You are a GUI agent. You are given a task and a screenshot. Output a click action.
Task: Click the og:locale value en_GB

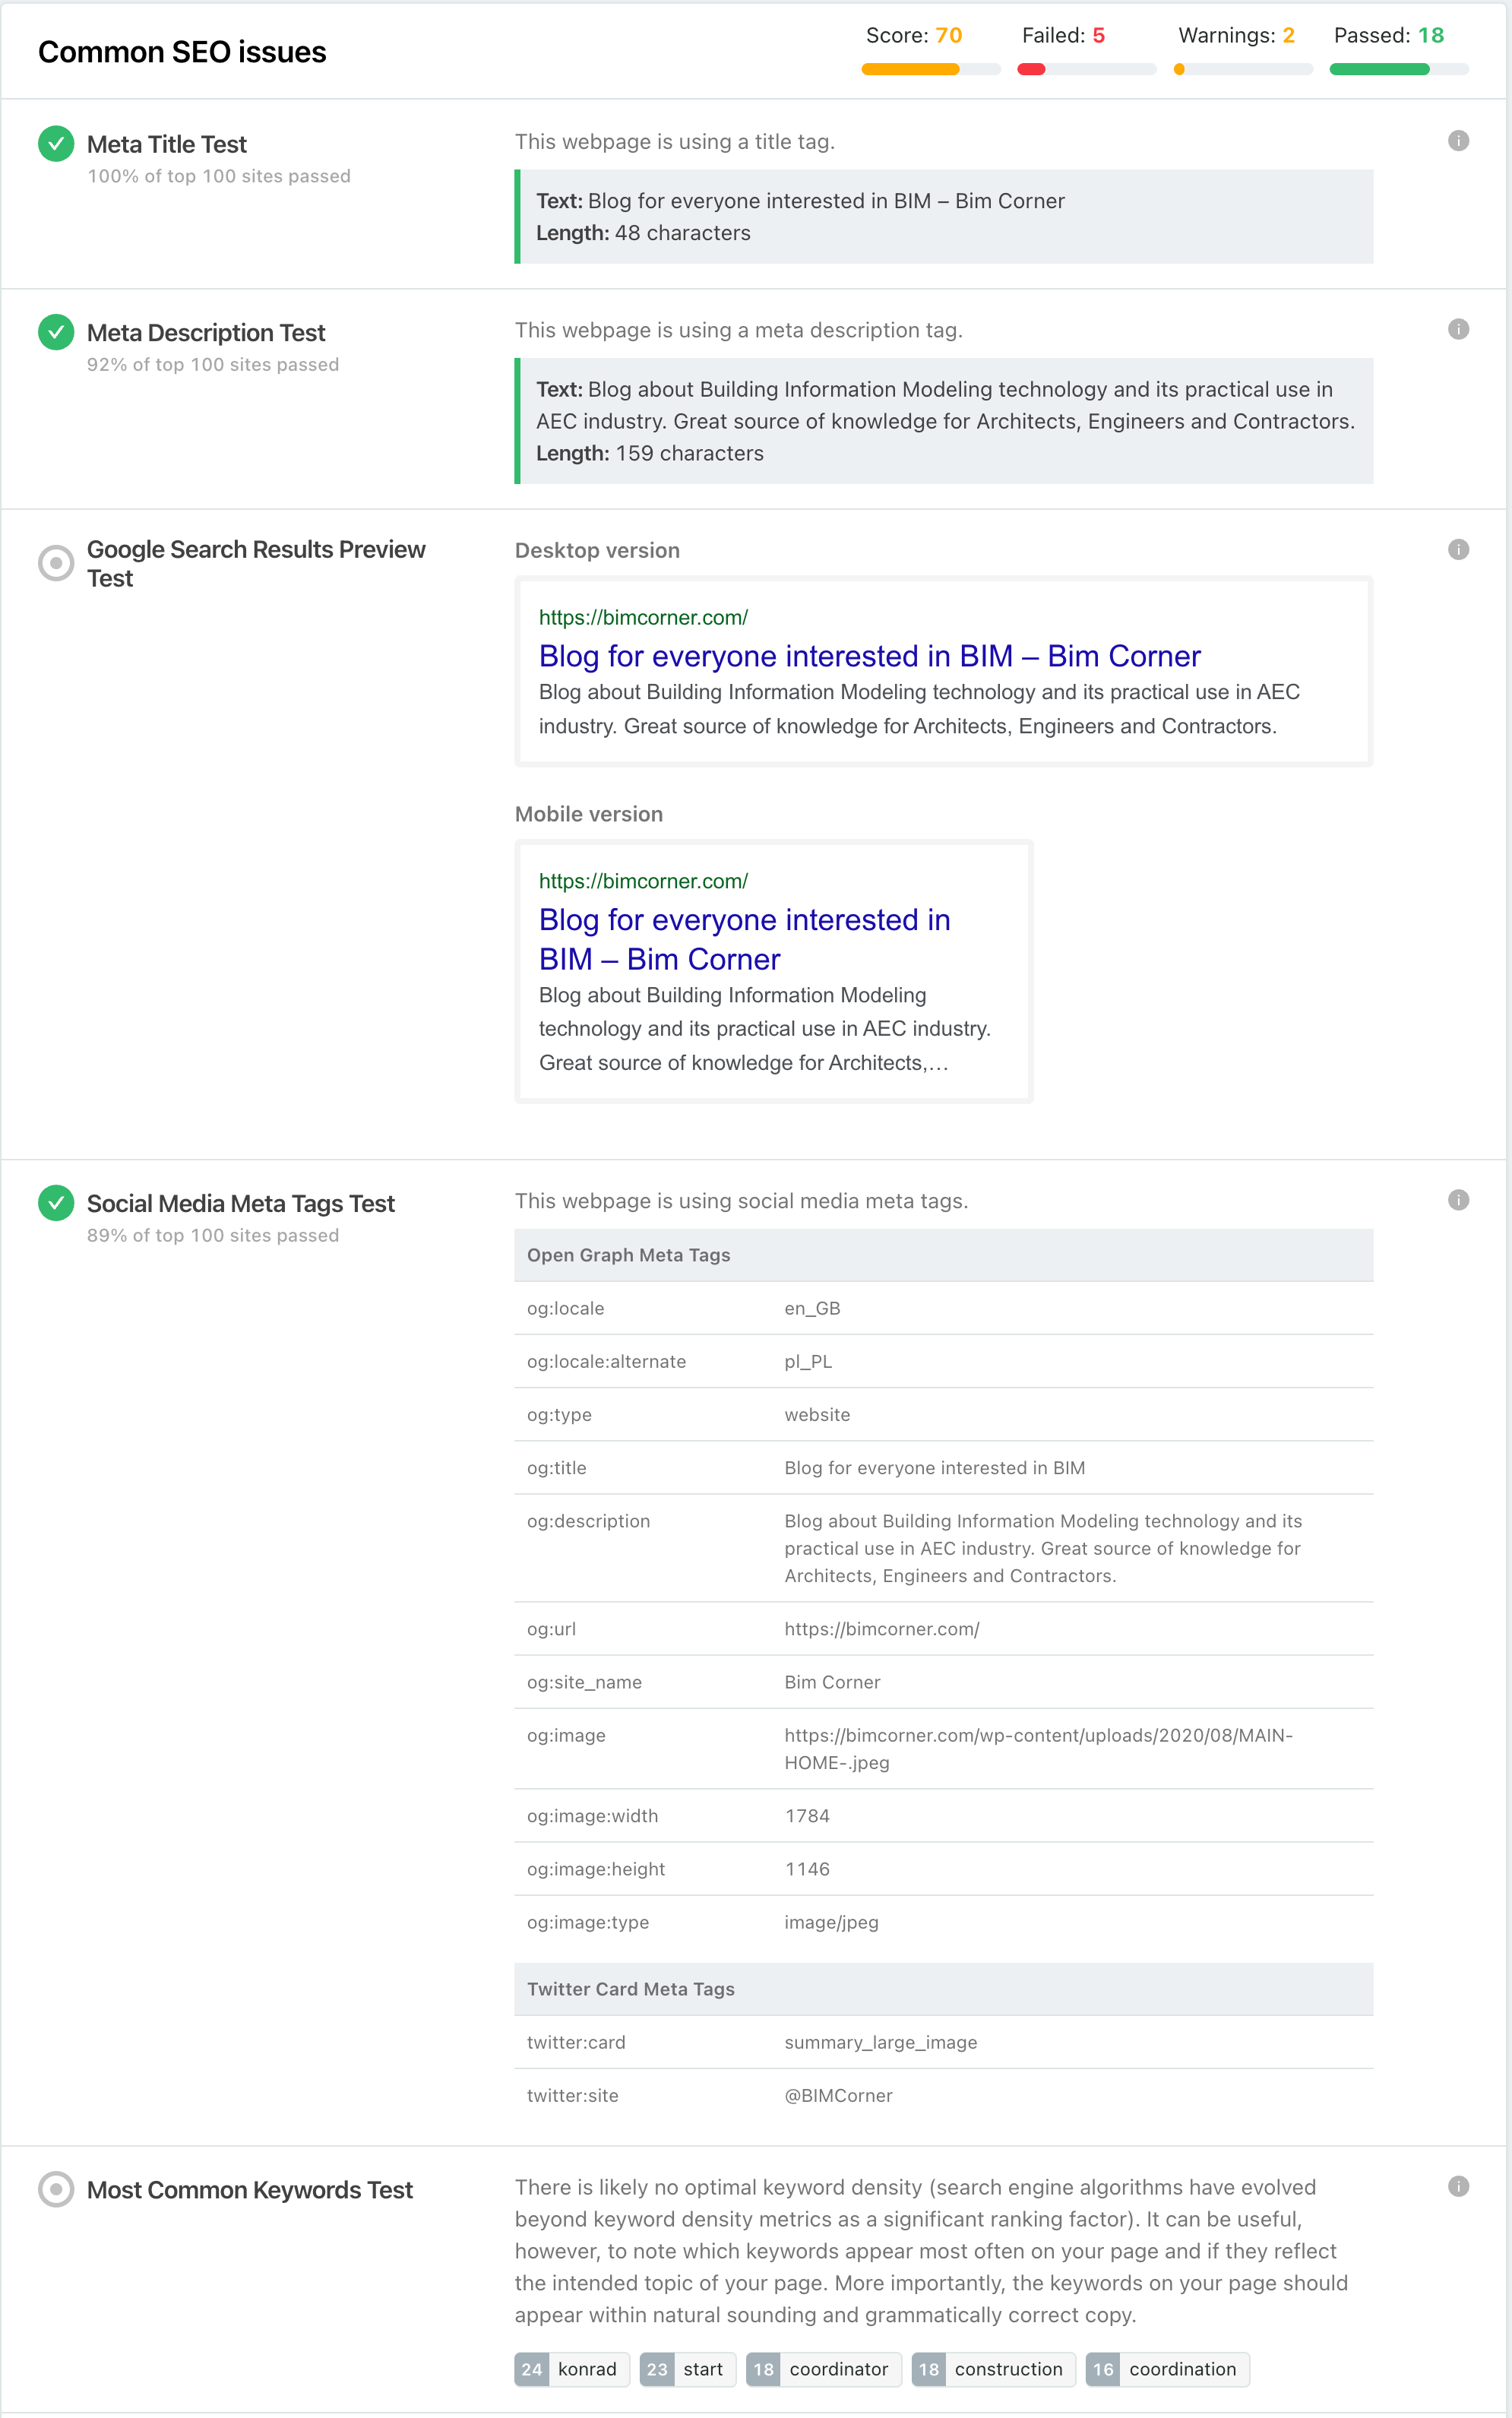812,1309
